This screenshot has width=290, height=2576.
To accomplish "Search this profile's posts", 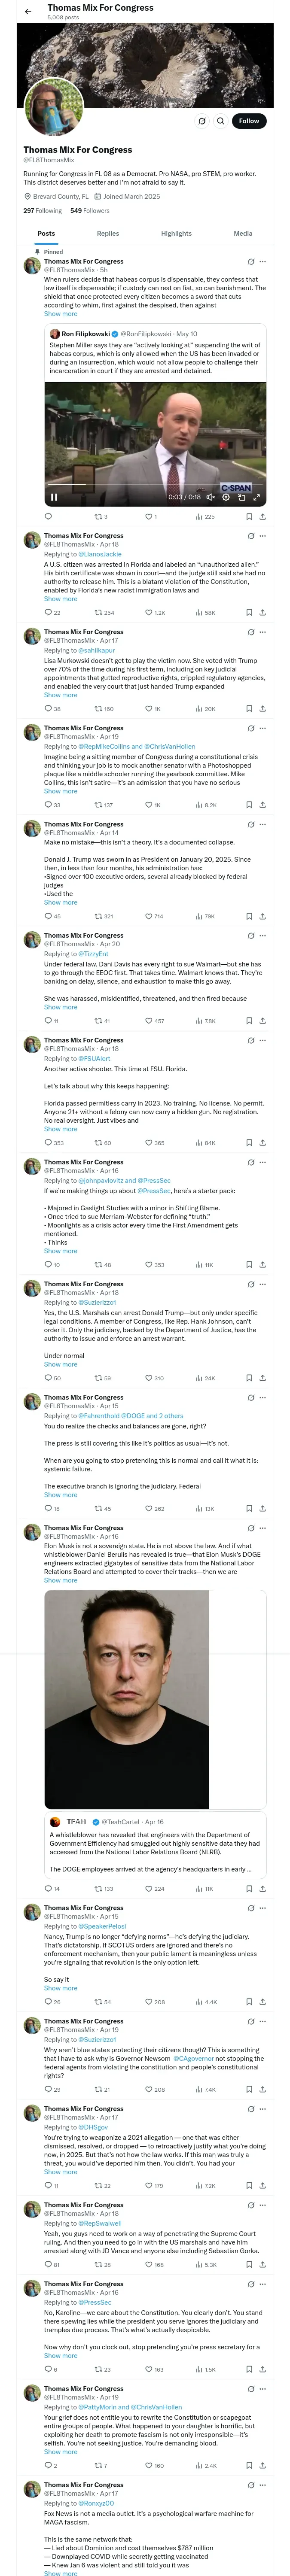I will (x=220, y=121).
